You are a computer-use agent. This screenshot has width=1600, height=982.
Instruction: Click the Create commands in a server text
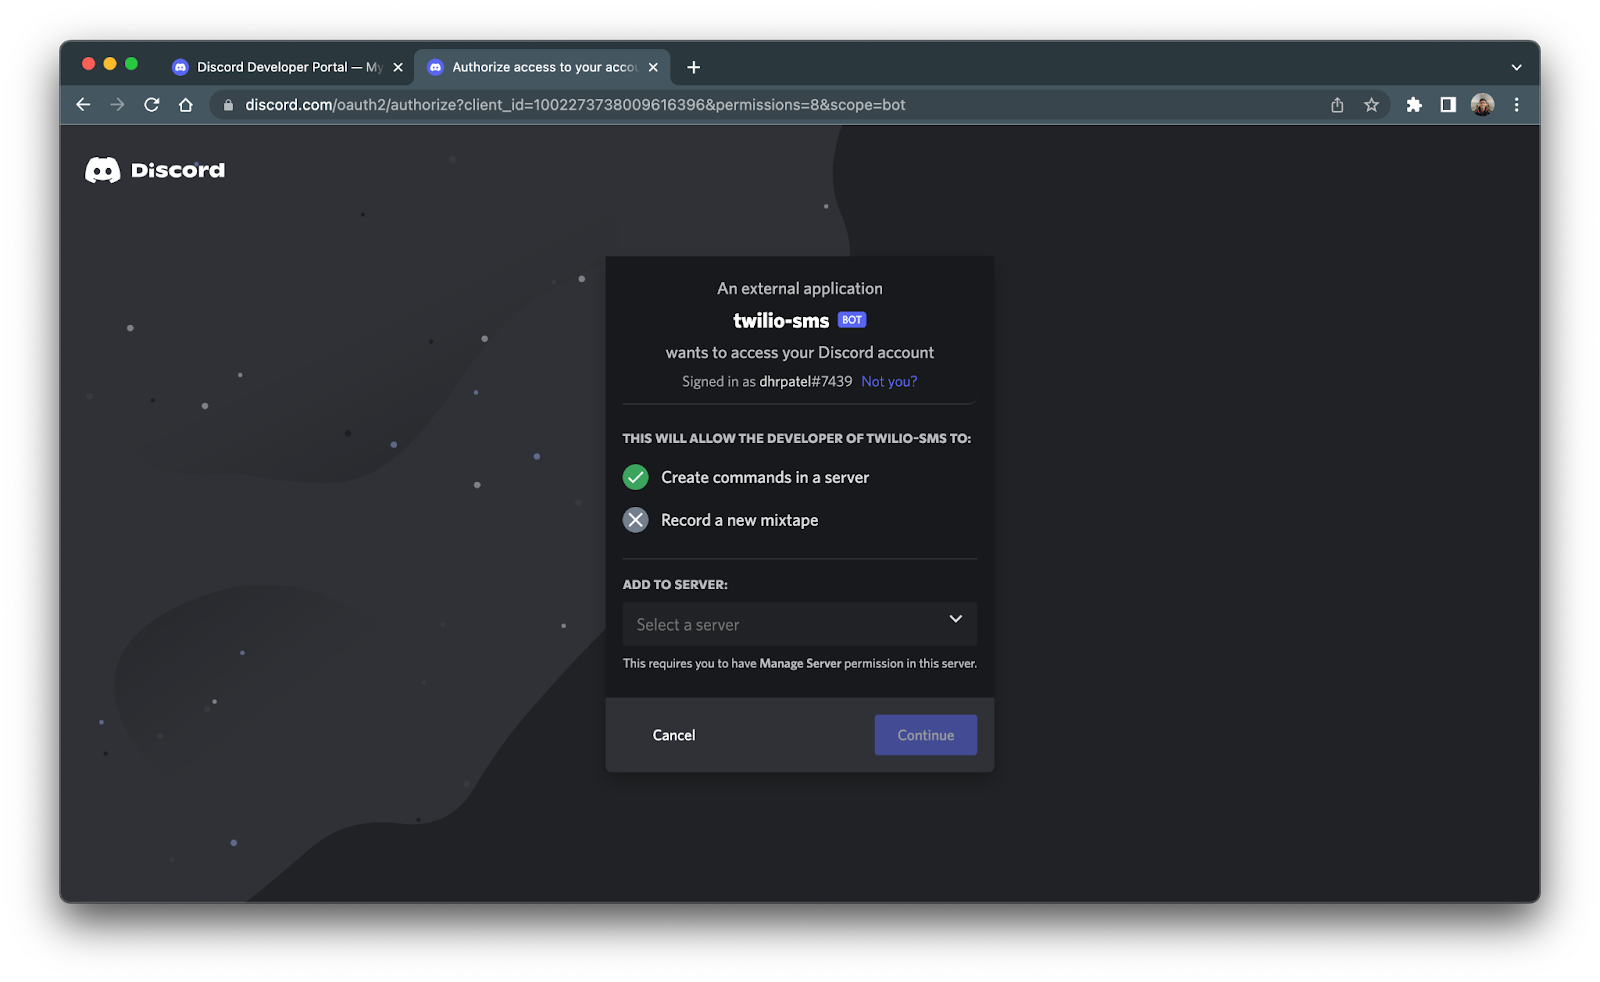[765, 477]
